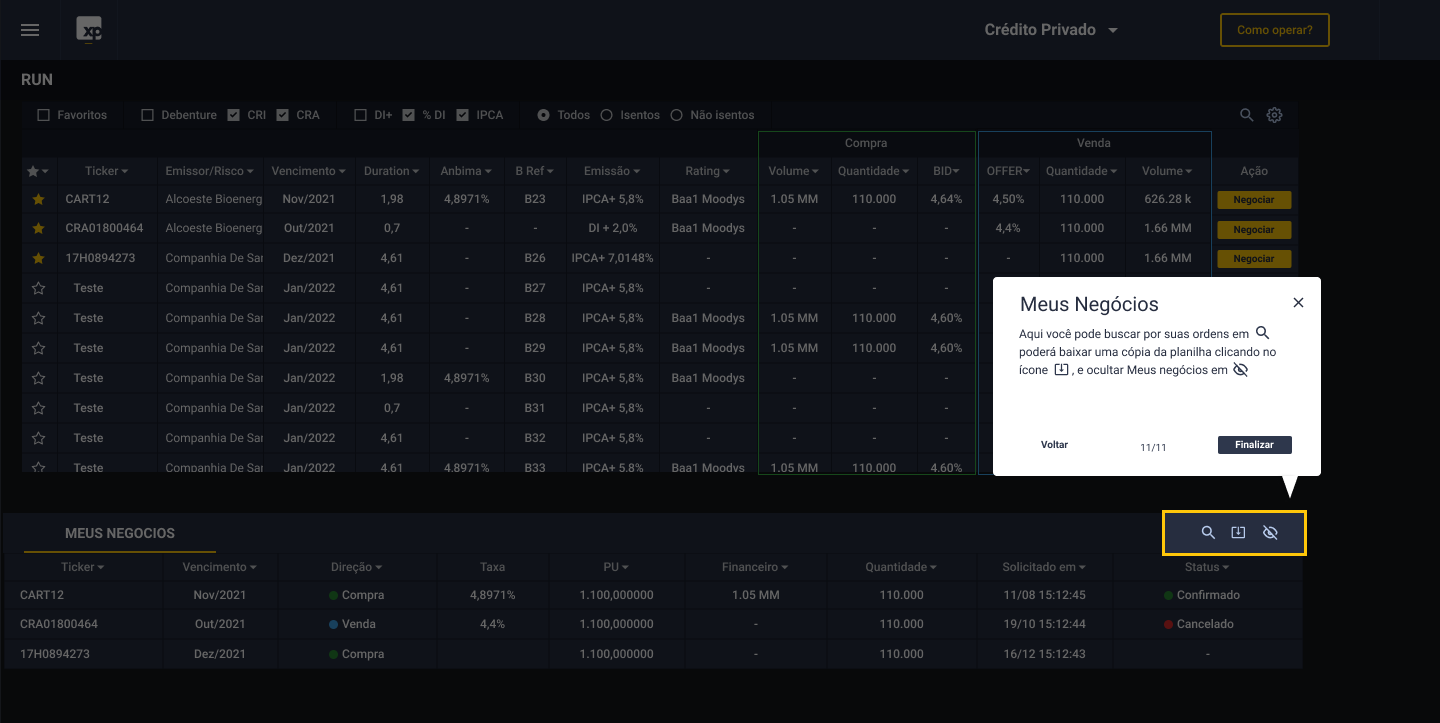Open RUN table settings gear
The width and height of the screenshot is (1440, 723).
click(x=1274, y=115)
